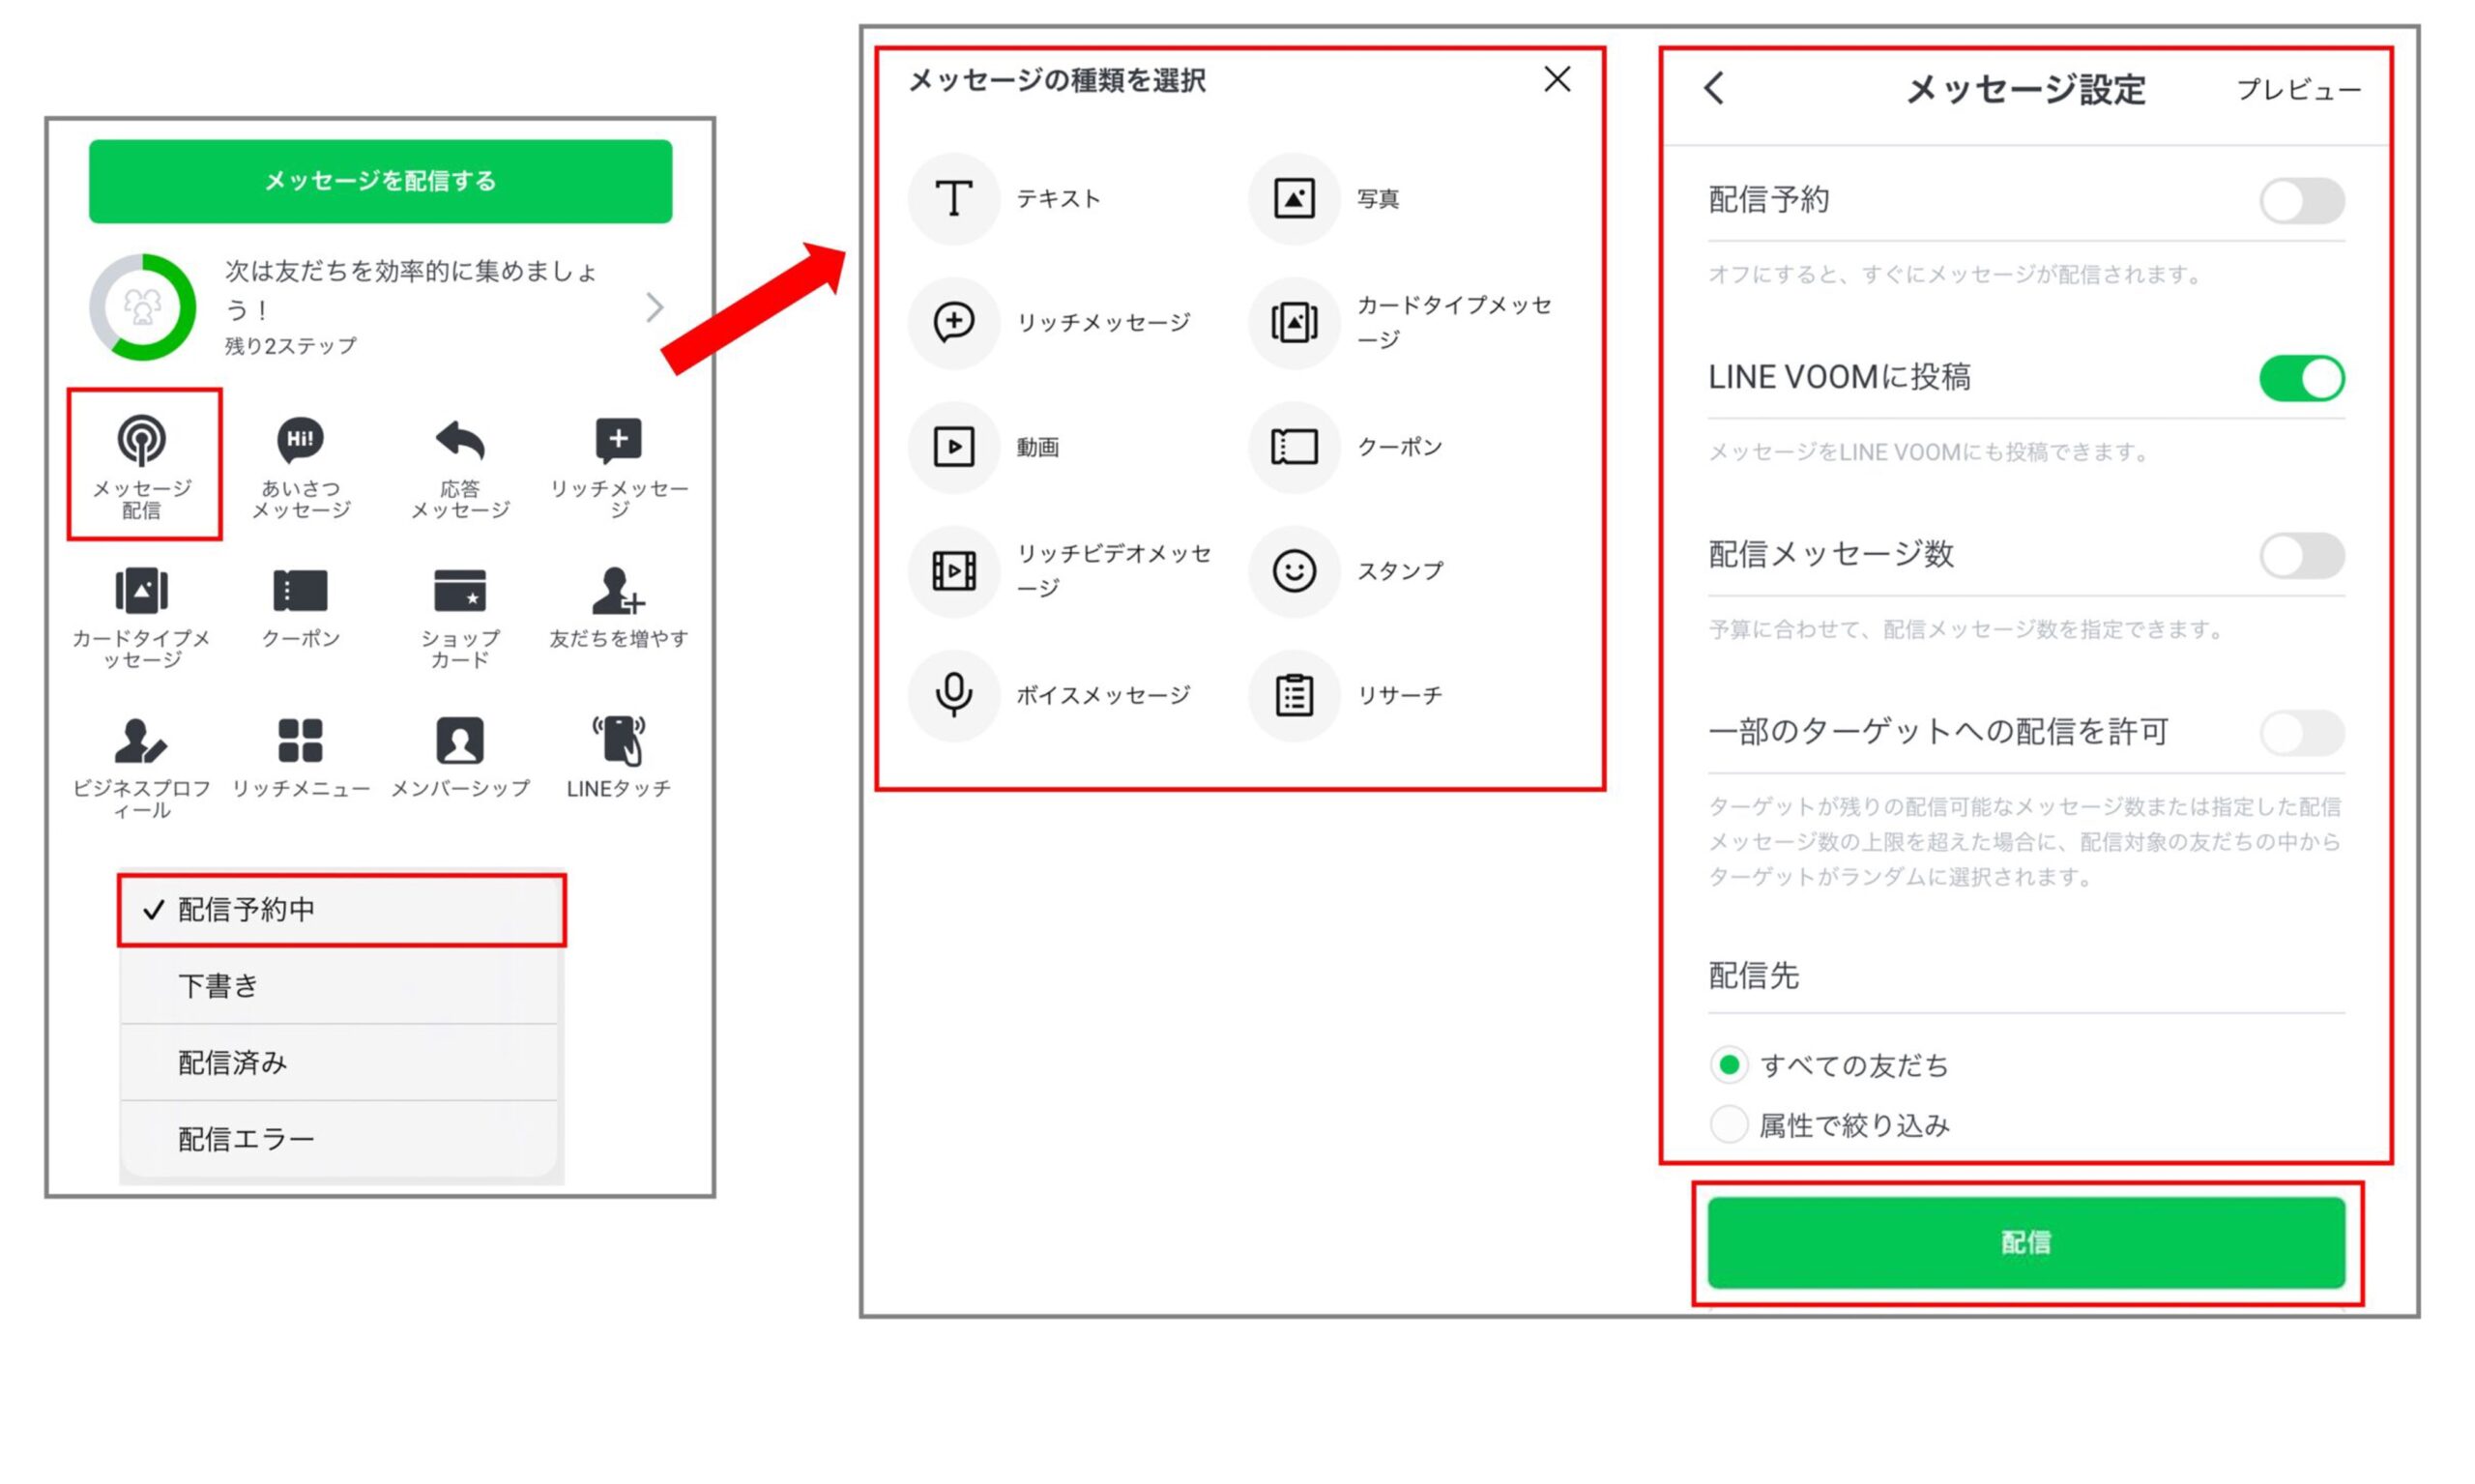Enable the 配信予約 toggle
Screen dimensions: 2475x1484
[2302, 200]
